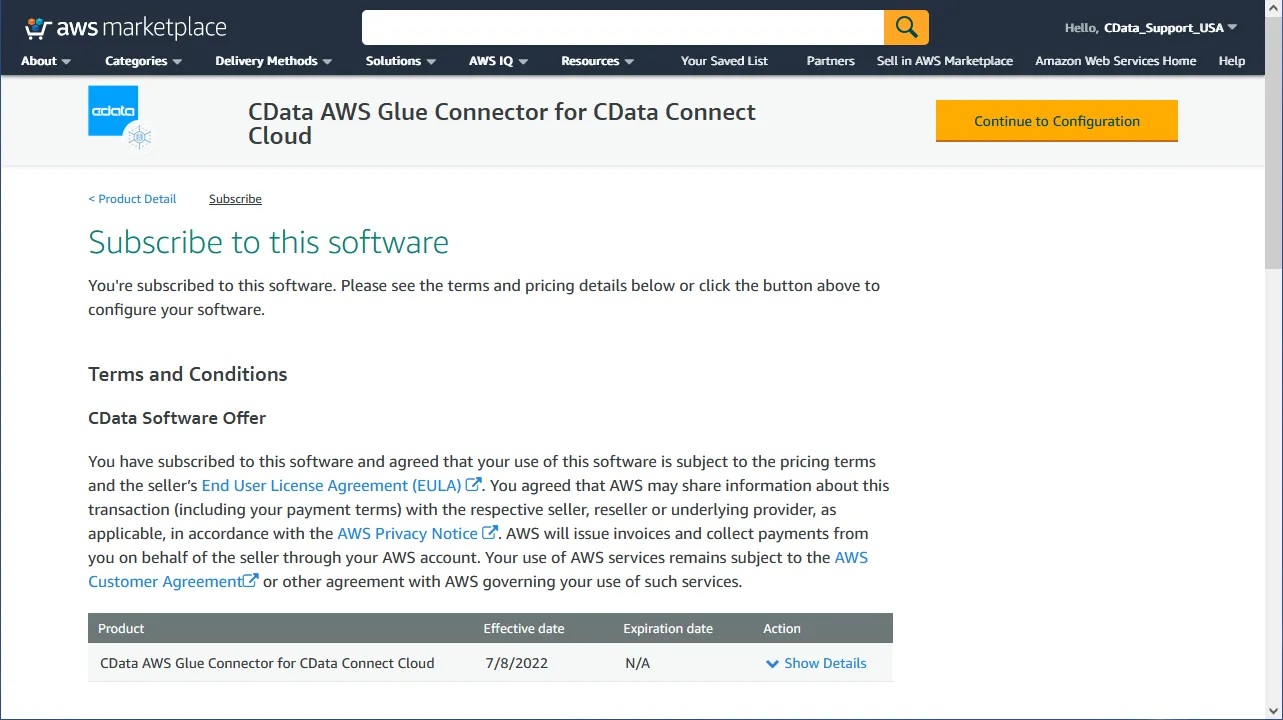Open the EULA external link icon
The image size is (1283, 720).
click(x=470, y=485)
